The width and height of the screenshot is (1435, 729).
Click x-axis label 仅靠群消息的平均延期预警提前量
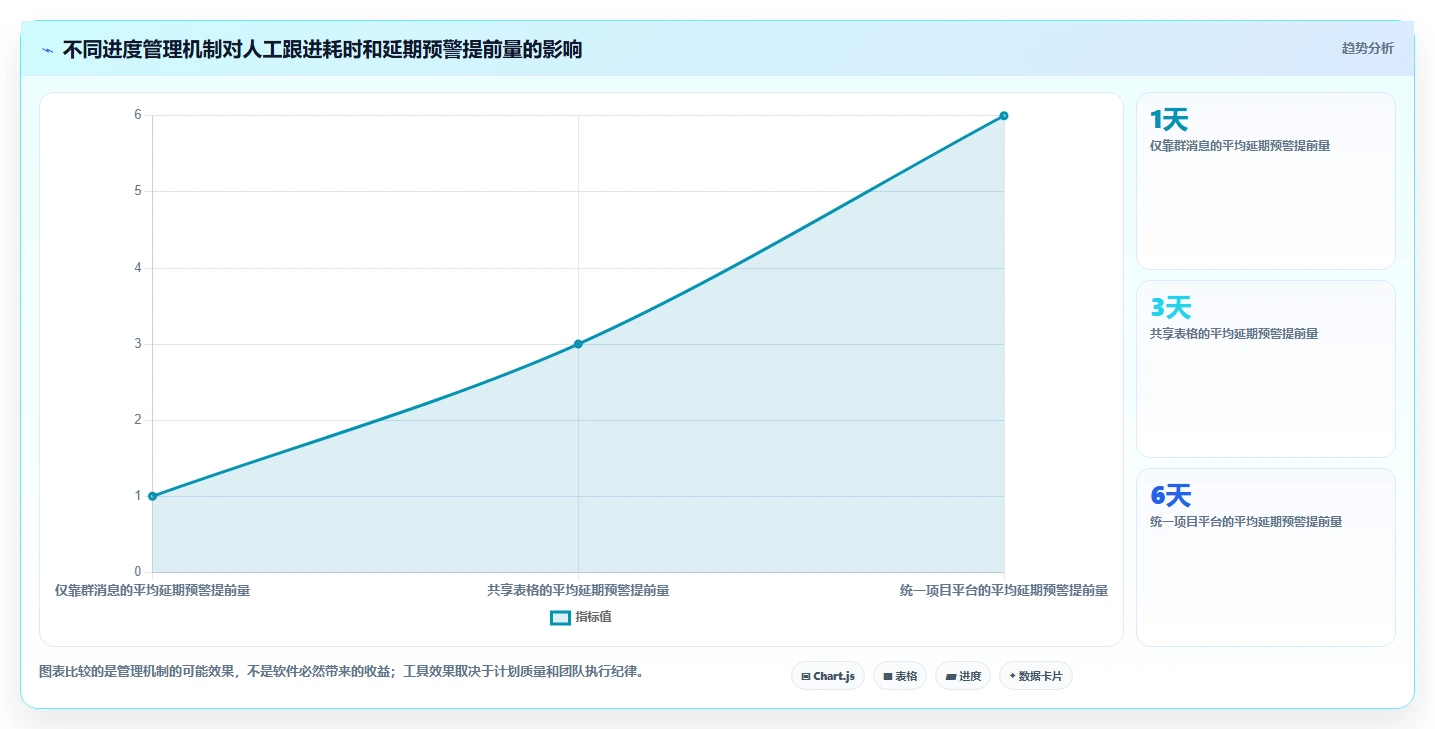152,591
